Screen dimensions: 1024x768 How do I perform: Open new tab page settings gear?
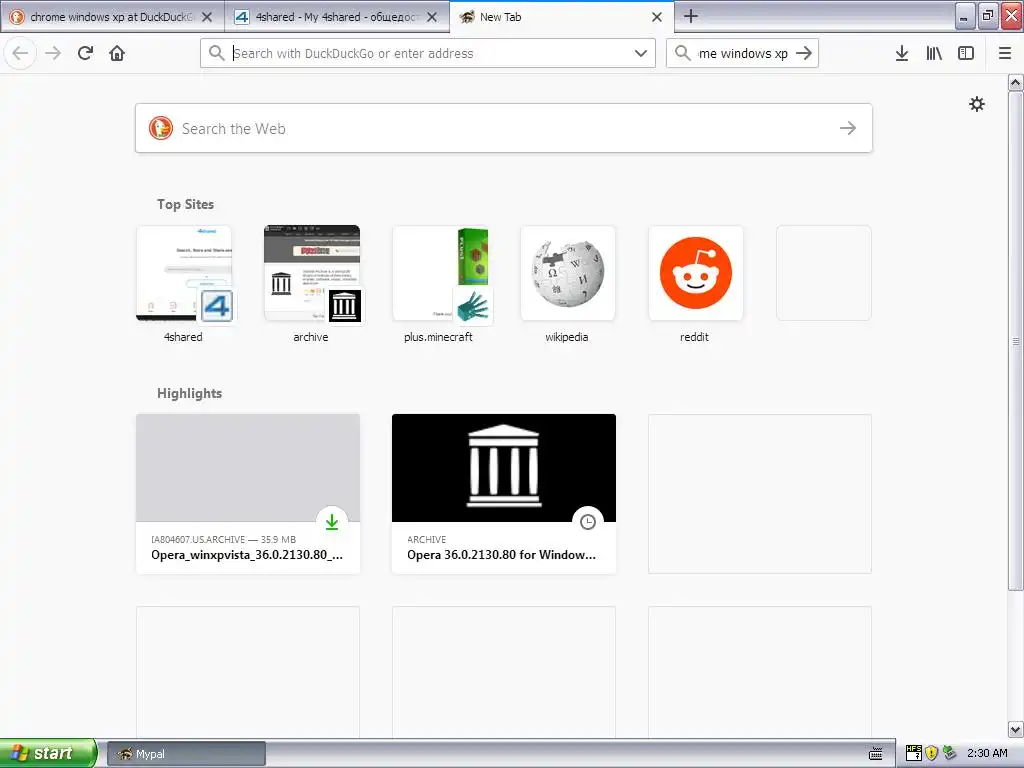pyautogui.click(x=976, y=104)
